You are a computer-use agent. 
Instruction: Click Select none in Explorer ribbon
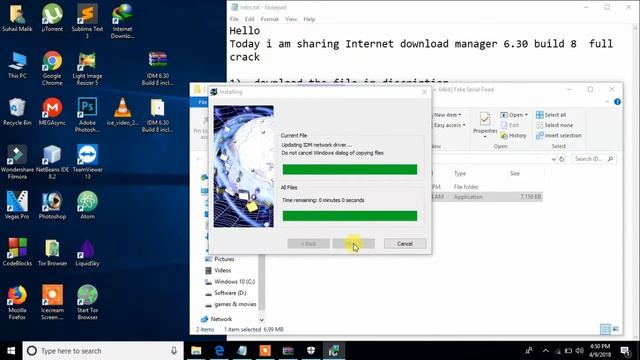click(554, 125)
